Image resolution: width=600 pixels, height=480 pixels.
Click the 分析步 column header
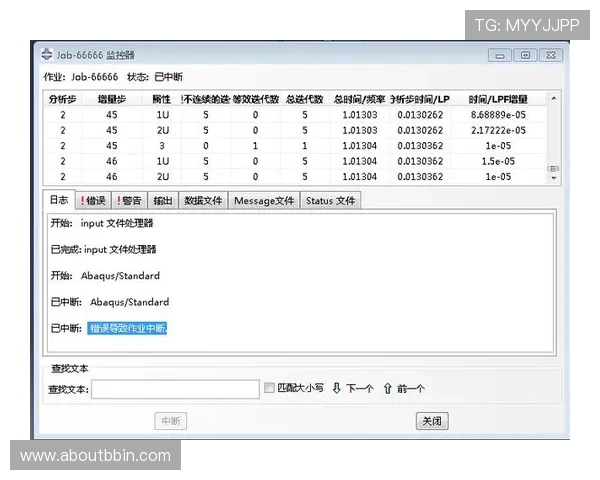[63, 100]
